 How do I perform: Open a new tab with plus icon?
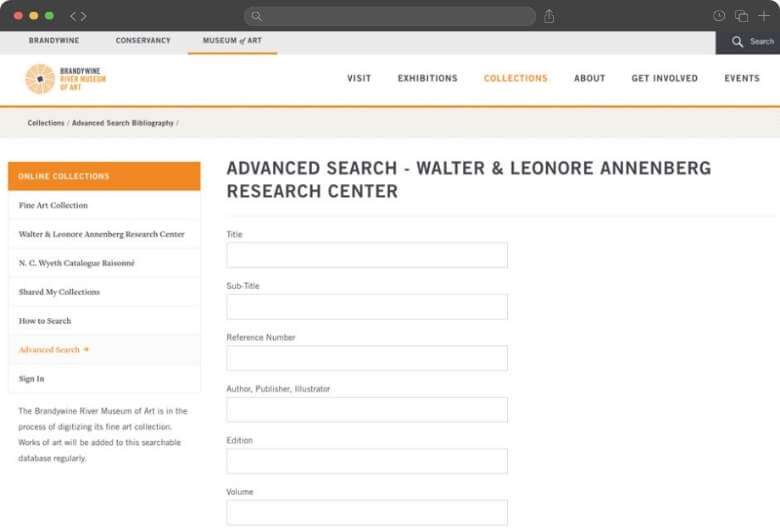click(x=764, y=16)
